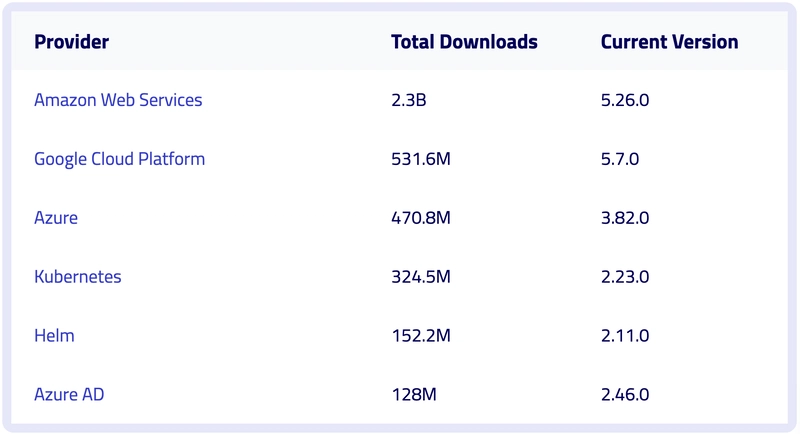This screenshot has width=800, height=434.
Task: Select the 2.3B downloads cell
Action: [x=409, y=100]
